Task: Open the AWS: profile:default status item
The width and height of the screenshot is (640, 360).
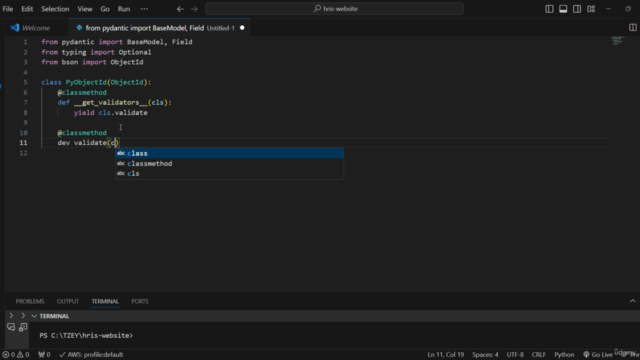Action: pyautogui.click(x=91, y=355)
